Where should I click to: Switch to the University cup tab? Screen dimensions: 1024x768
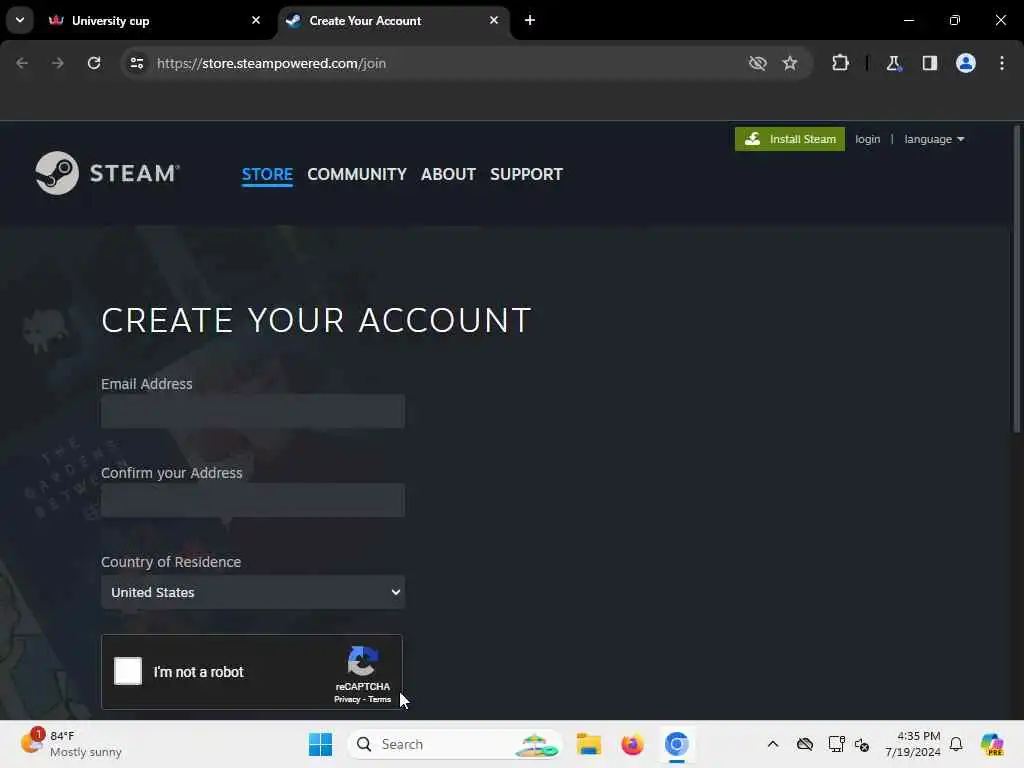[x=155, y=21]
